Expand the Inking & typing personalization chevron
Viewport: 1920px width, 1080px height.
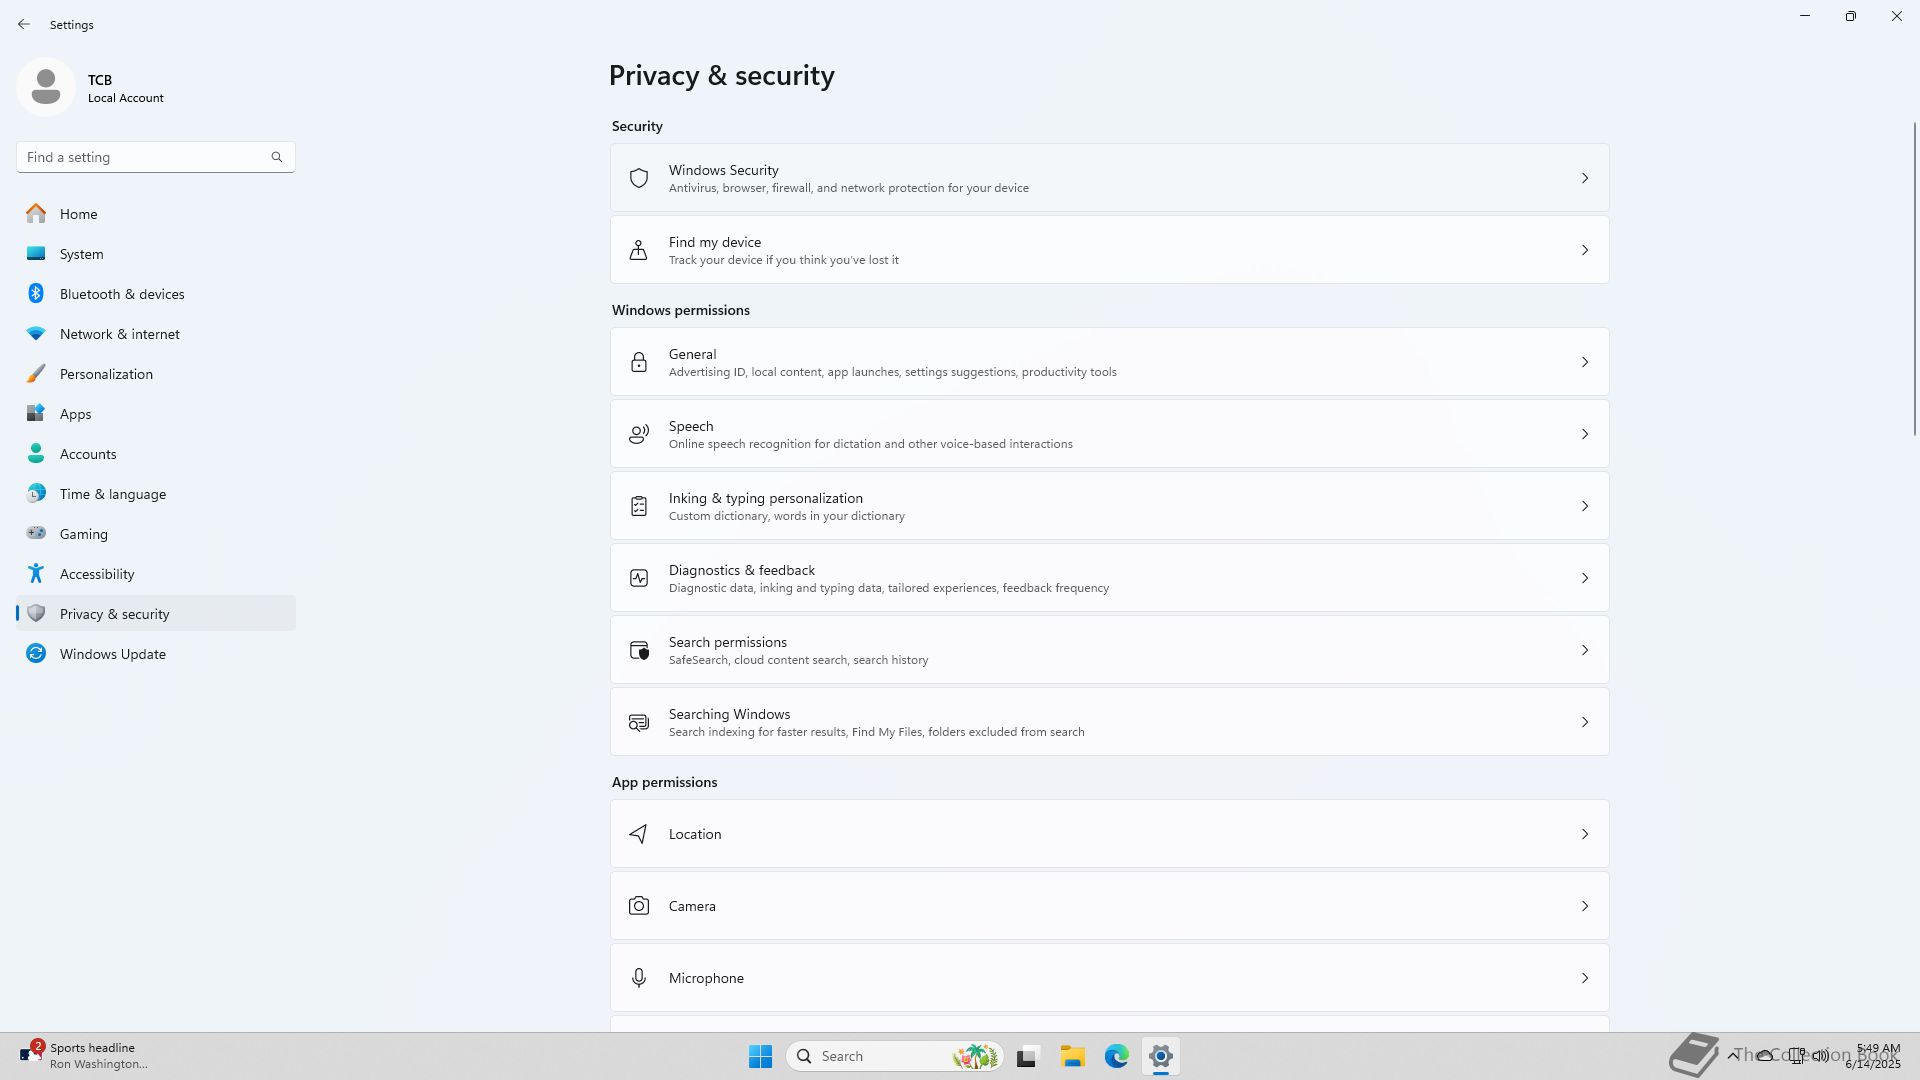click(1584, 506)
